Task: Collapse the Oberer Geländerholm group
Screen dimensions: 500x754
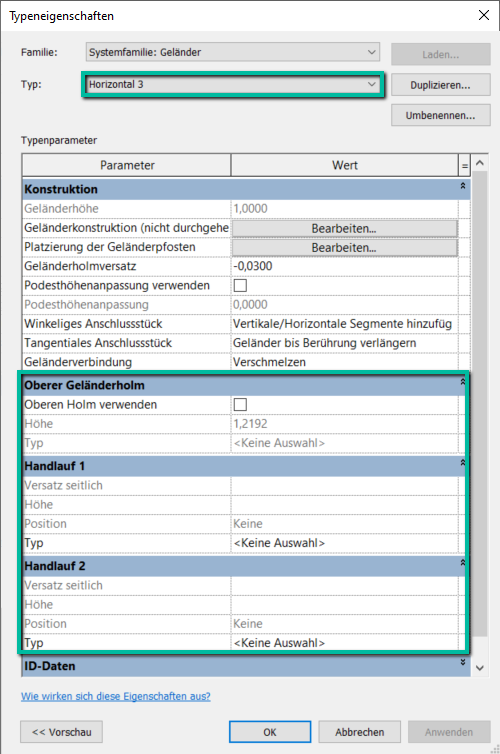Action: tap(462, 382)
